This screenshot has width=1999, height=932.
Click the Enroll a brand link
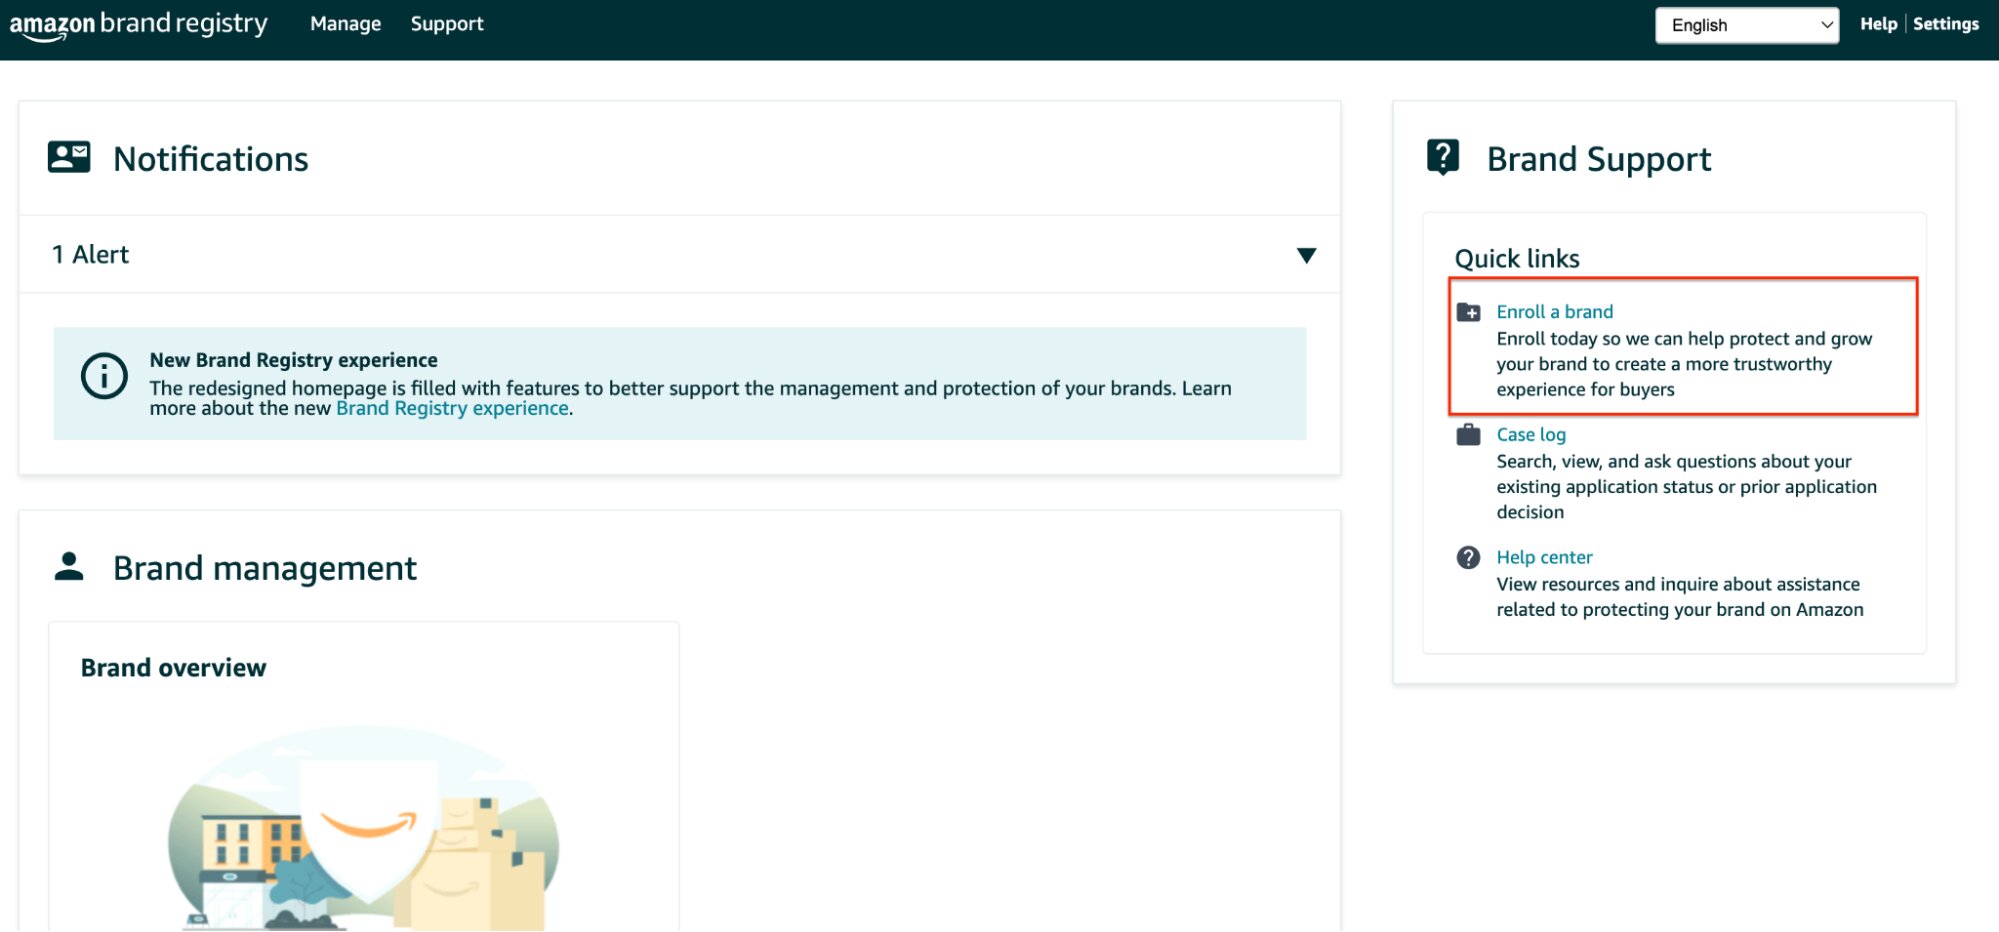click(1554, 312)
